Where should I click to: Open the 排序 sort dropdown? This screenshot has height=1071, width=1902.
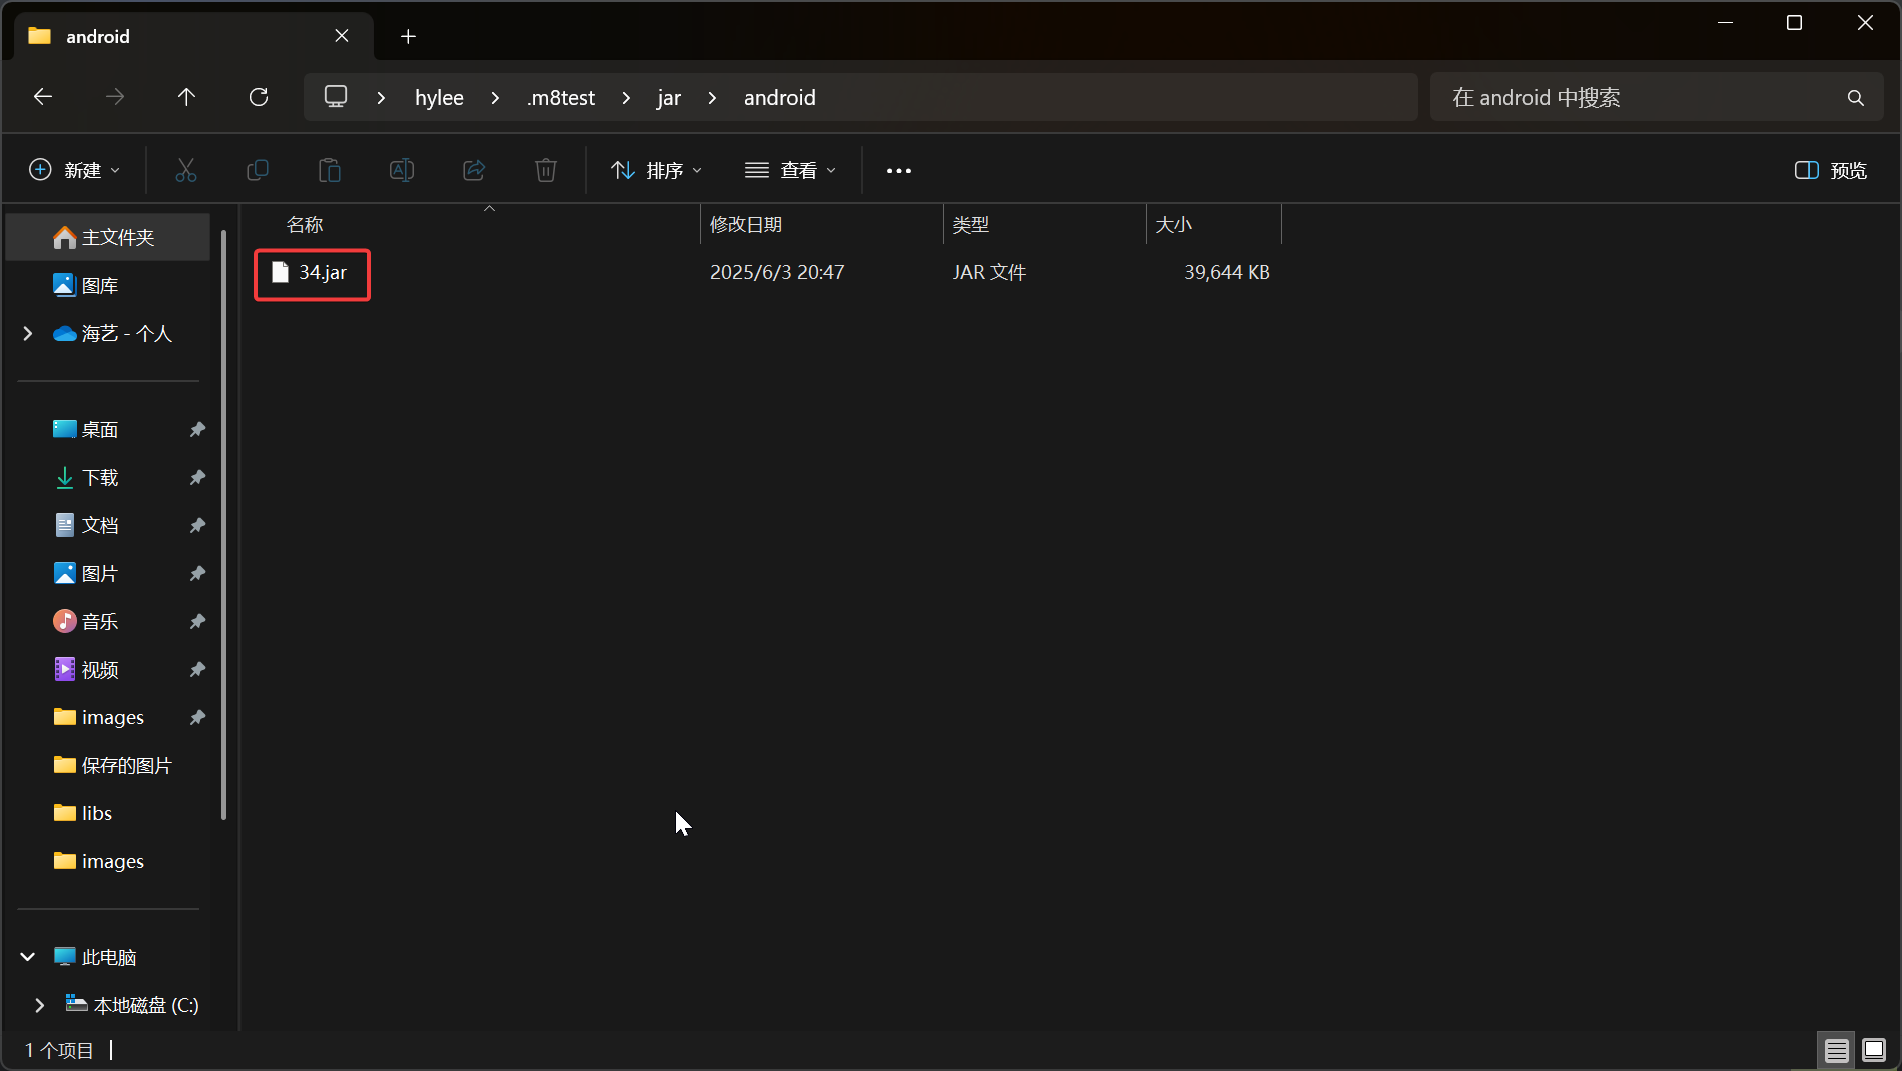click(x=657, y=170)
